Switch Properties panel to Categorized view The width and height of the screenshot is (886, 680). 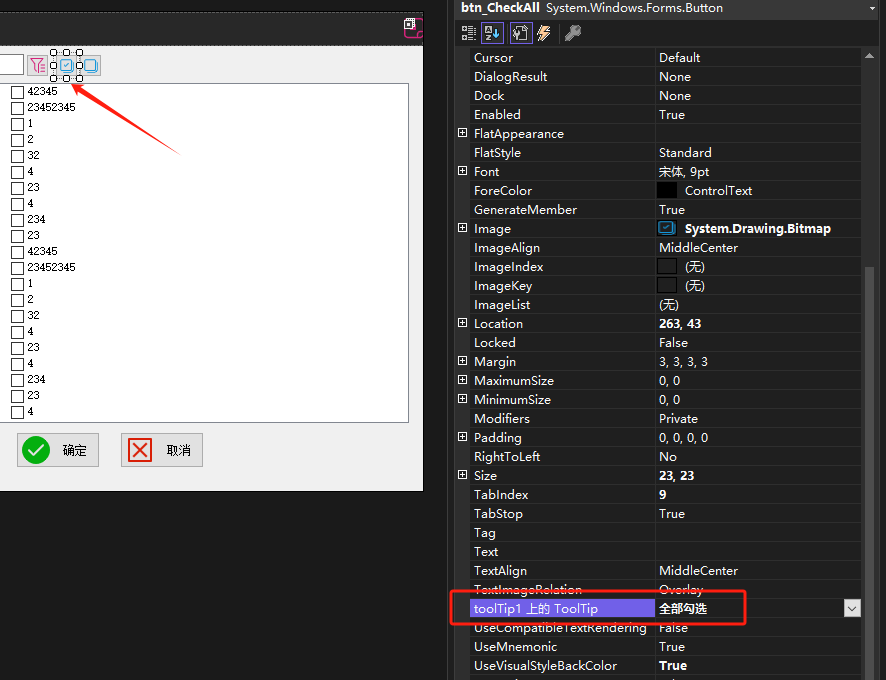tap(468, 33)
